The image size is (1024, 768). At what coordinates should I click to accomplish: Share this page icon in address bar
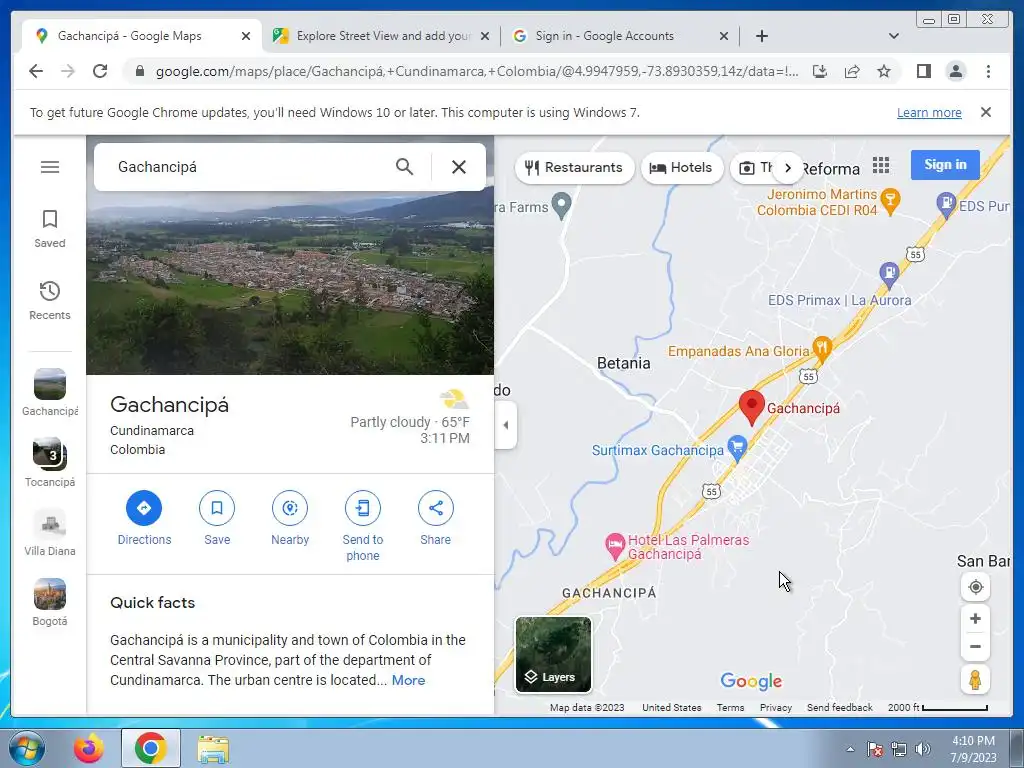point(852,71)
